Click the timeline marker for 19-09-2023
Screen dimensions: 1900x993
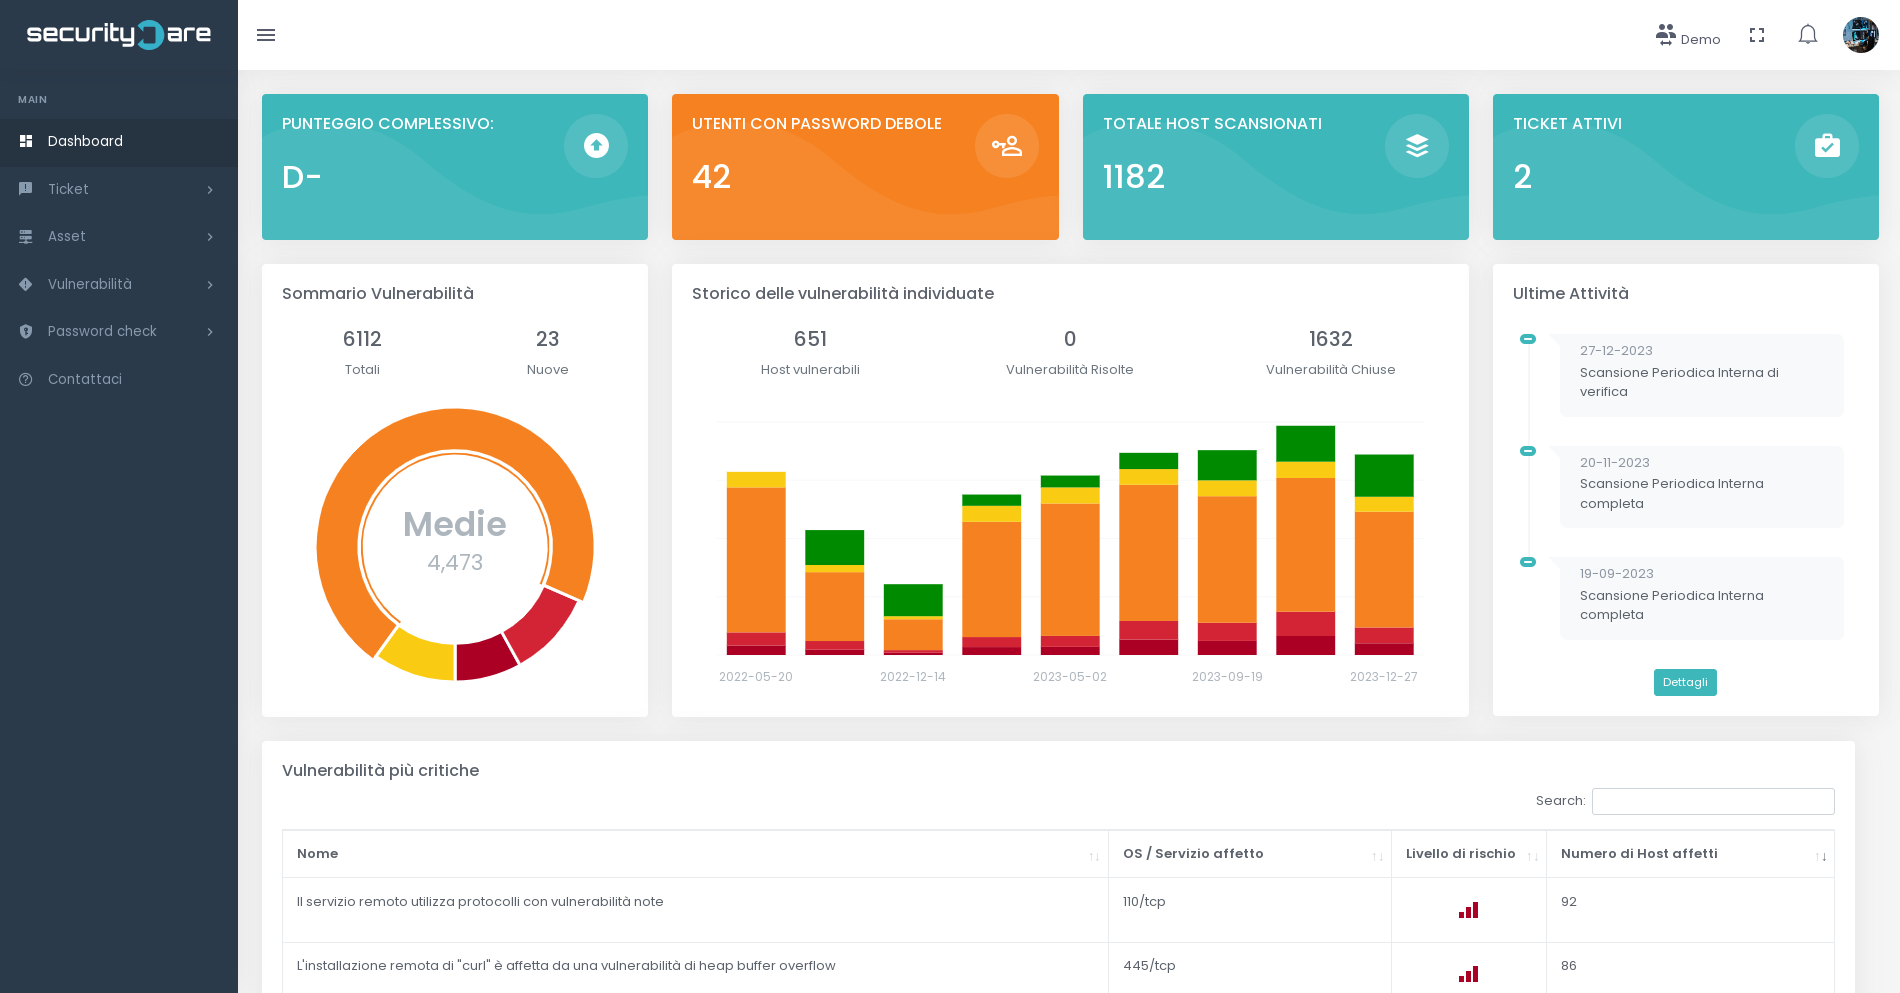click(x=1528, y=562)
